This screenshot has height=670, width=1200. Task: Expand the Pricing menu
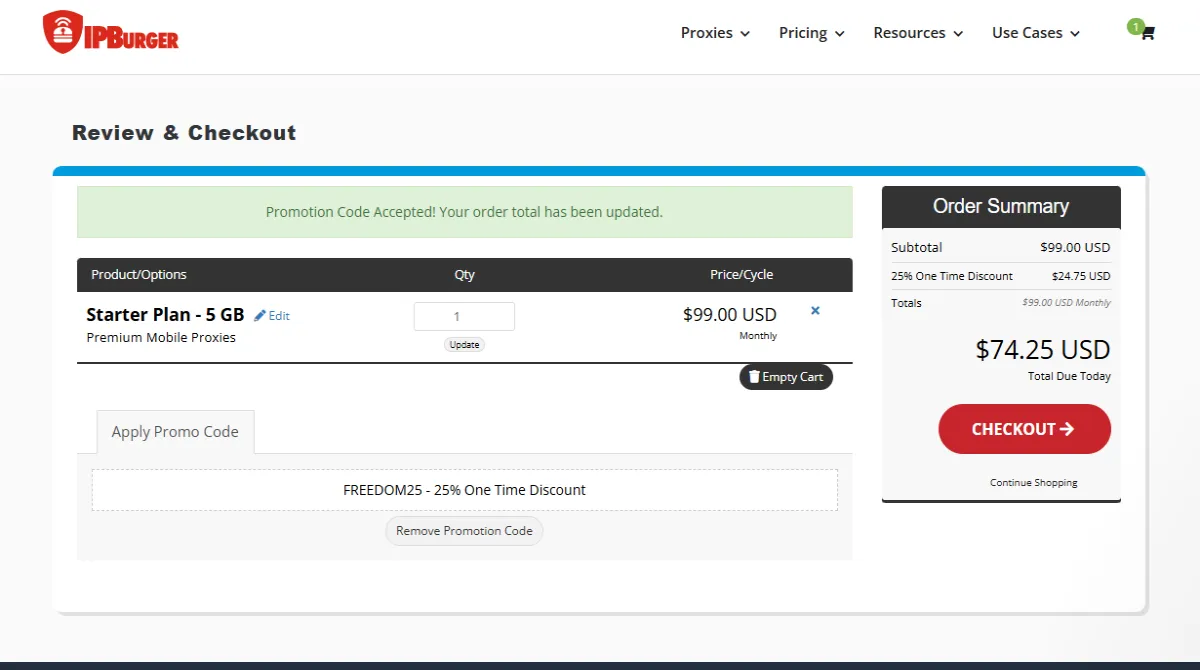pos(812,33)
